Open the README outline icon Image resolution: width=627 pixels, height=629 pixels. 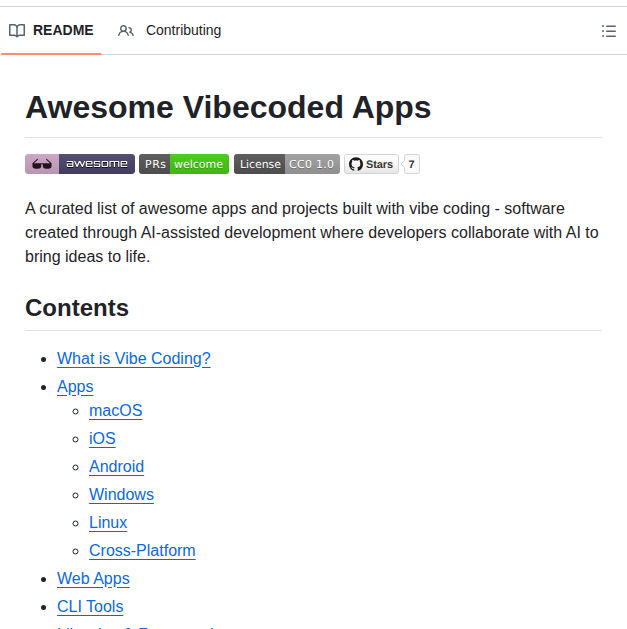click(x=609, y=31)
